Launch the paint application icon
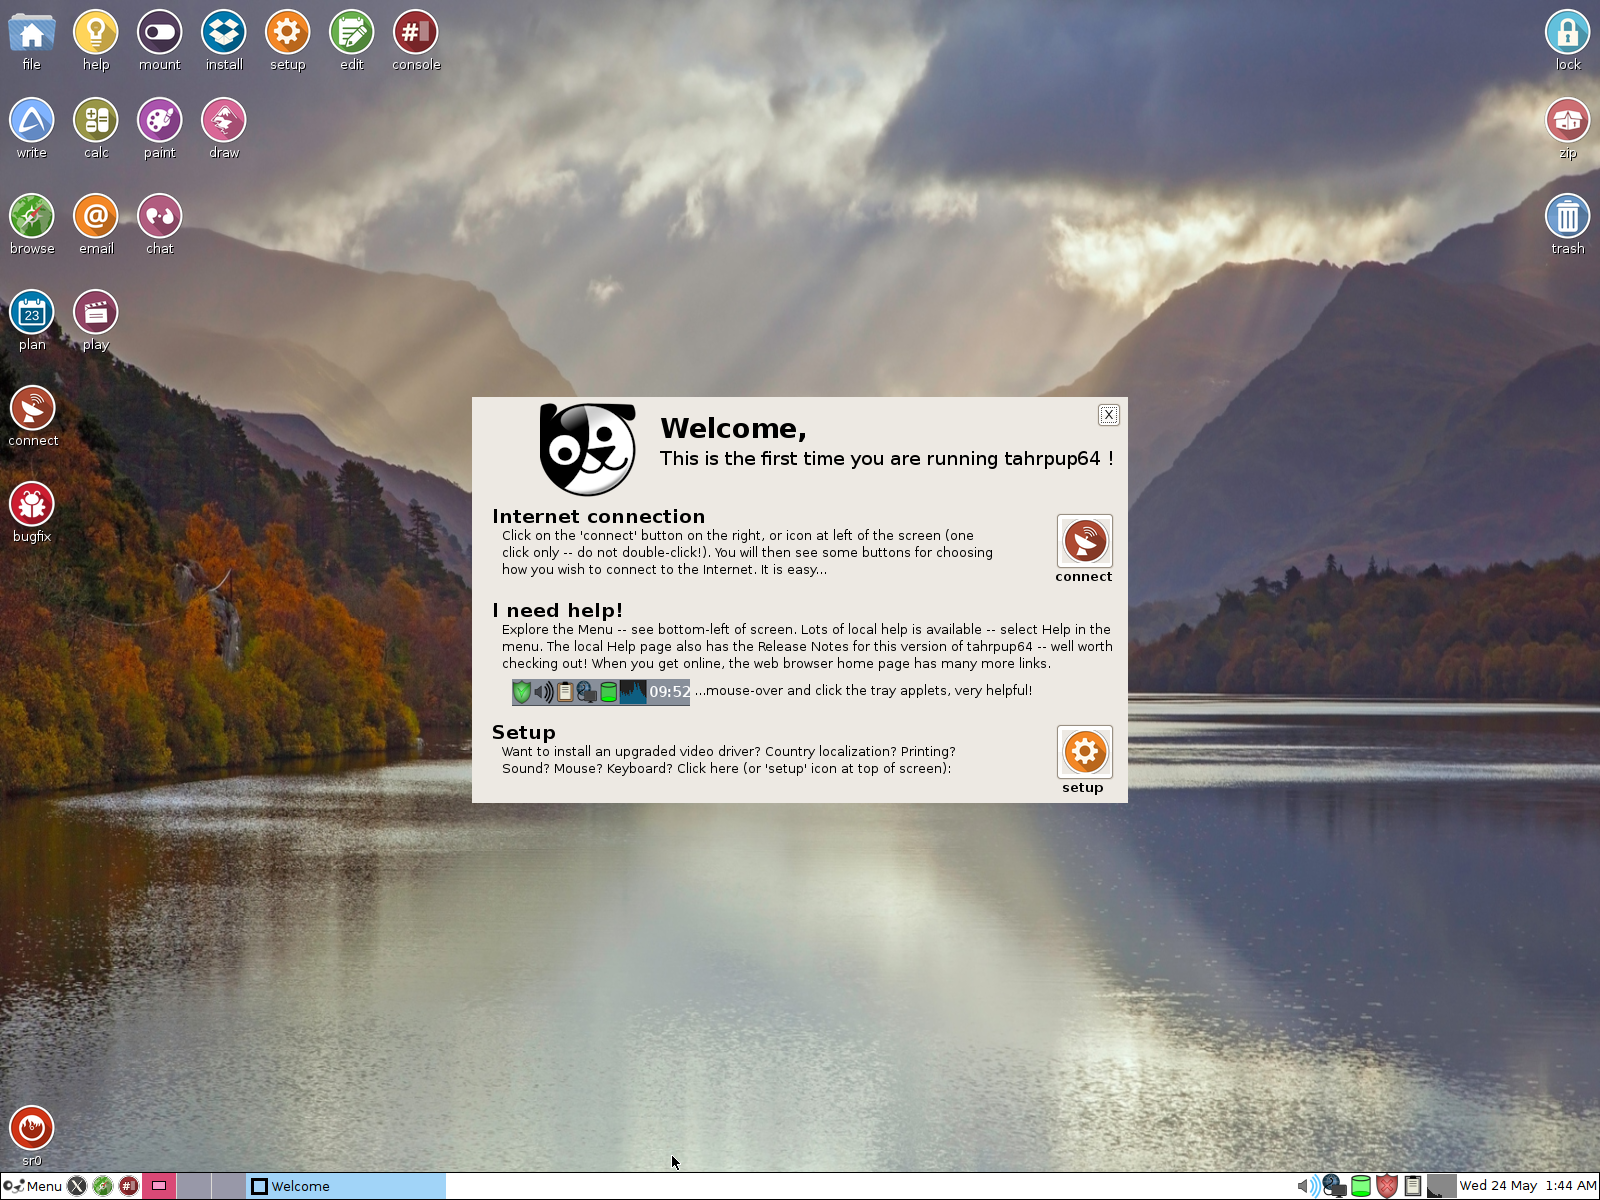Viewport: 1600px width, 1200px height. pos(159,119)
